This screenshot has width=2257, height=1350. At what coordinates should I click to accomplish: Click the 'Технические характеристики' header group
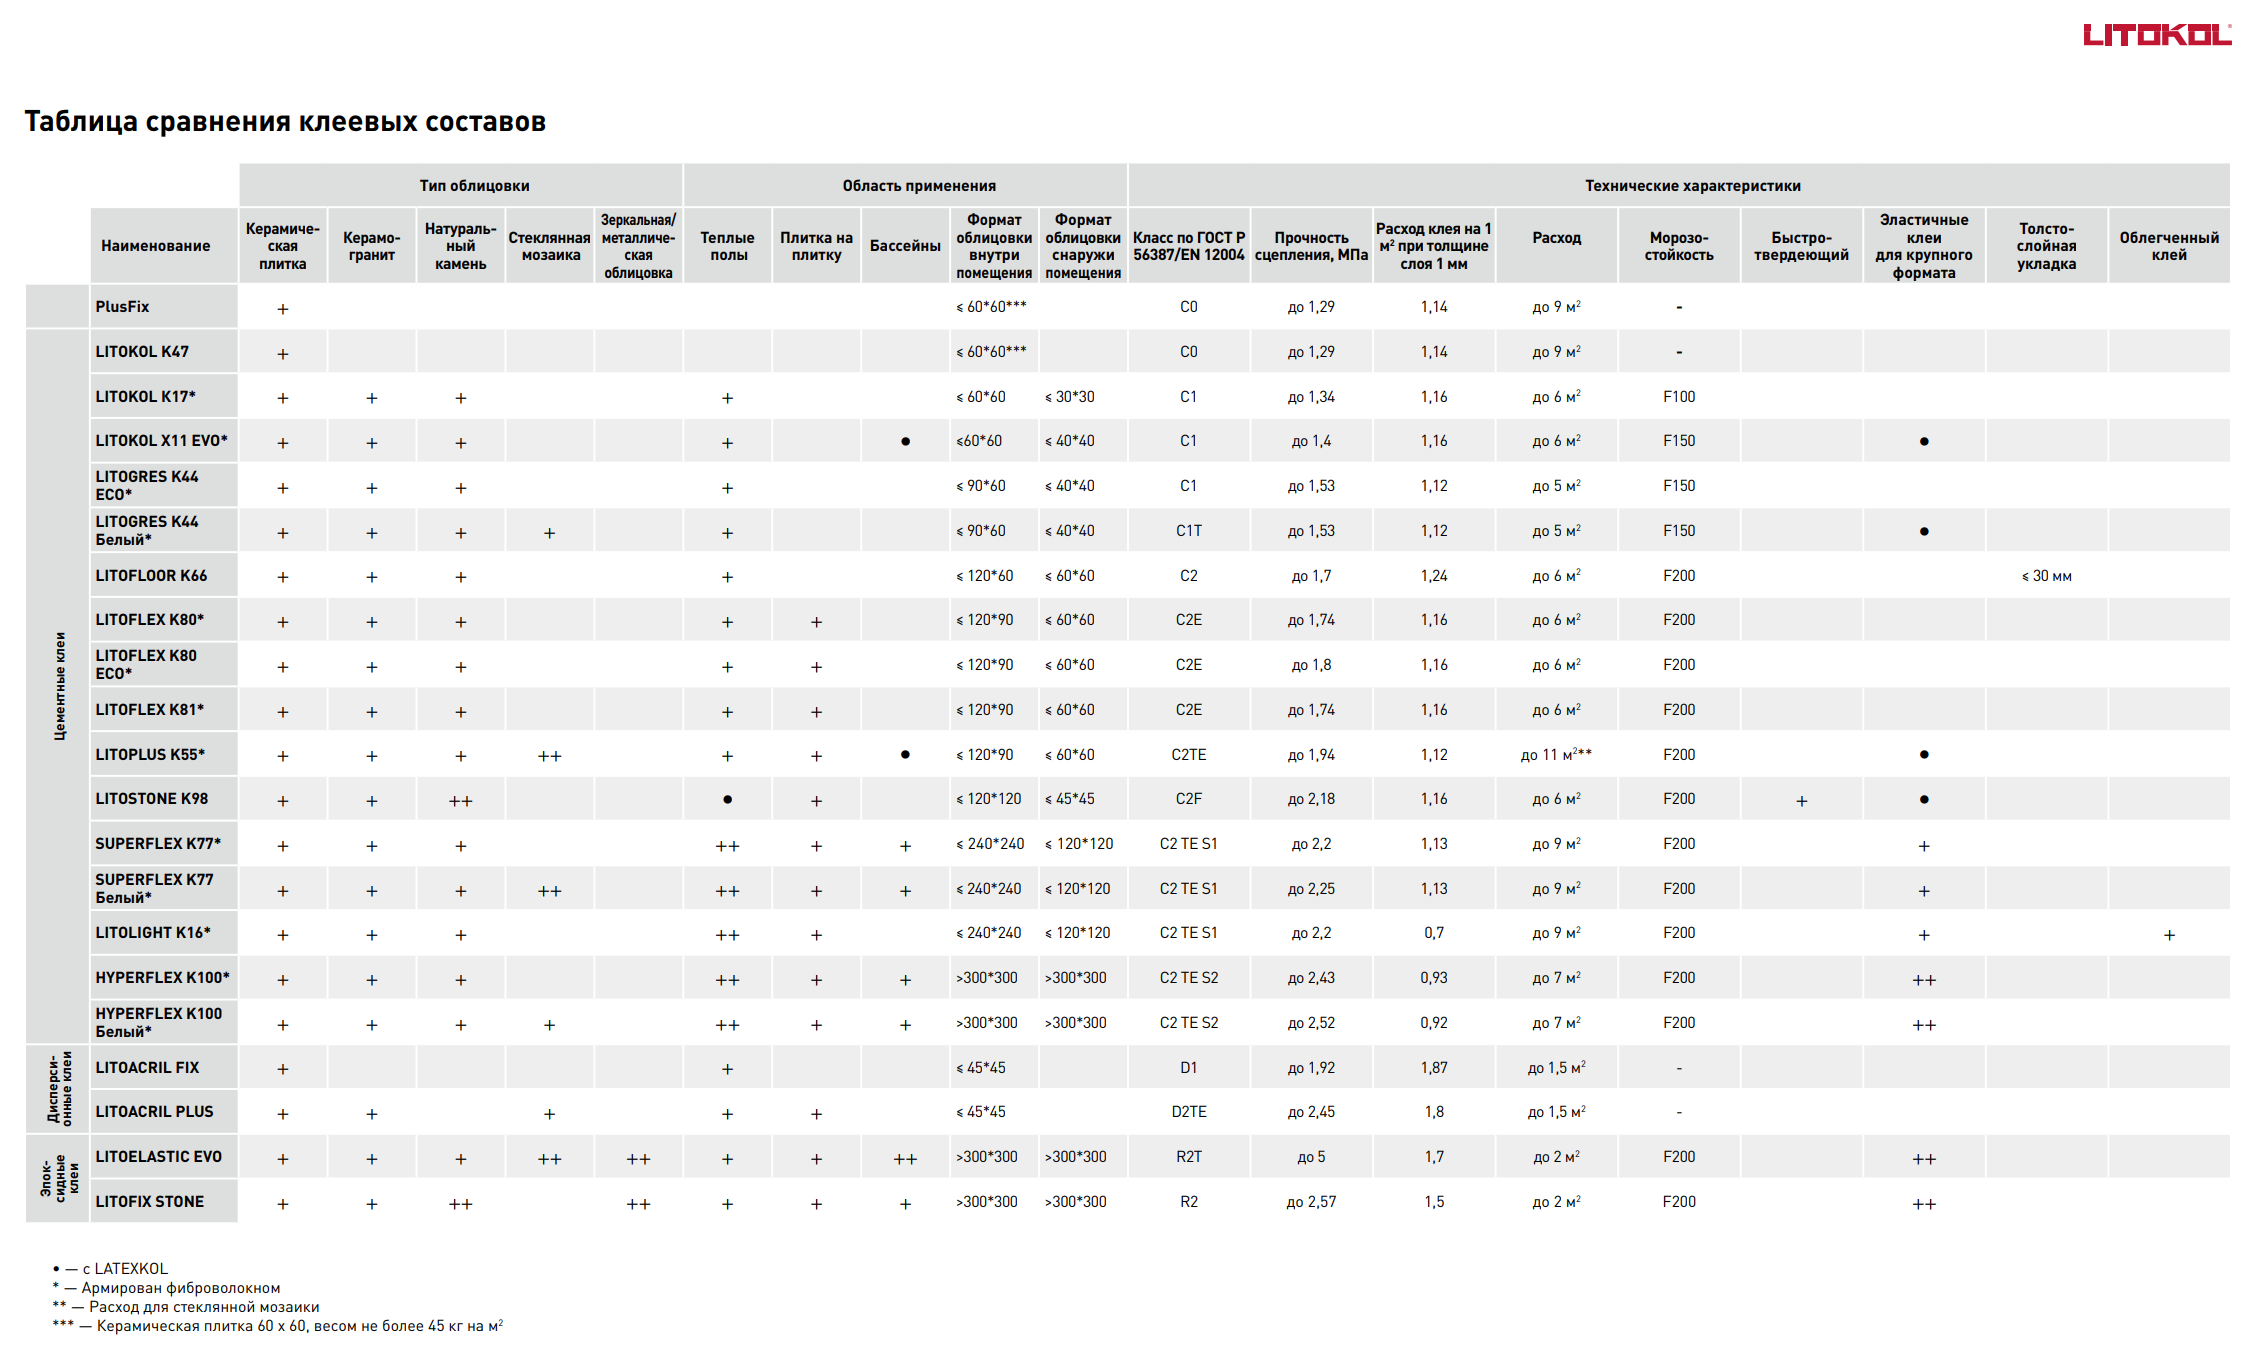(1692, 186)
